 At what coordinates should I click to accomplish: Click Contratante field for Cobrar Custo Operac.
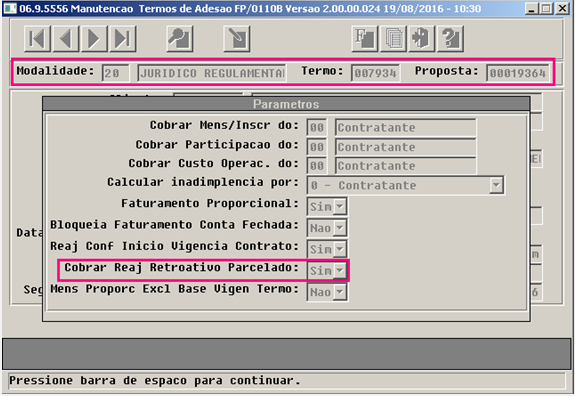pos(406,166)
